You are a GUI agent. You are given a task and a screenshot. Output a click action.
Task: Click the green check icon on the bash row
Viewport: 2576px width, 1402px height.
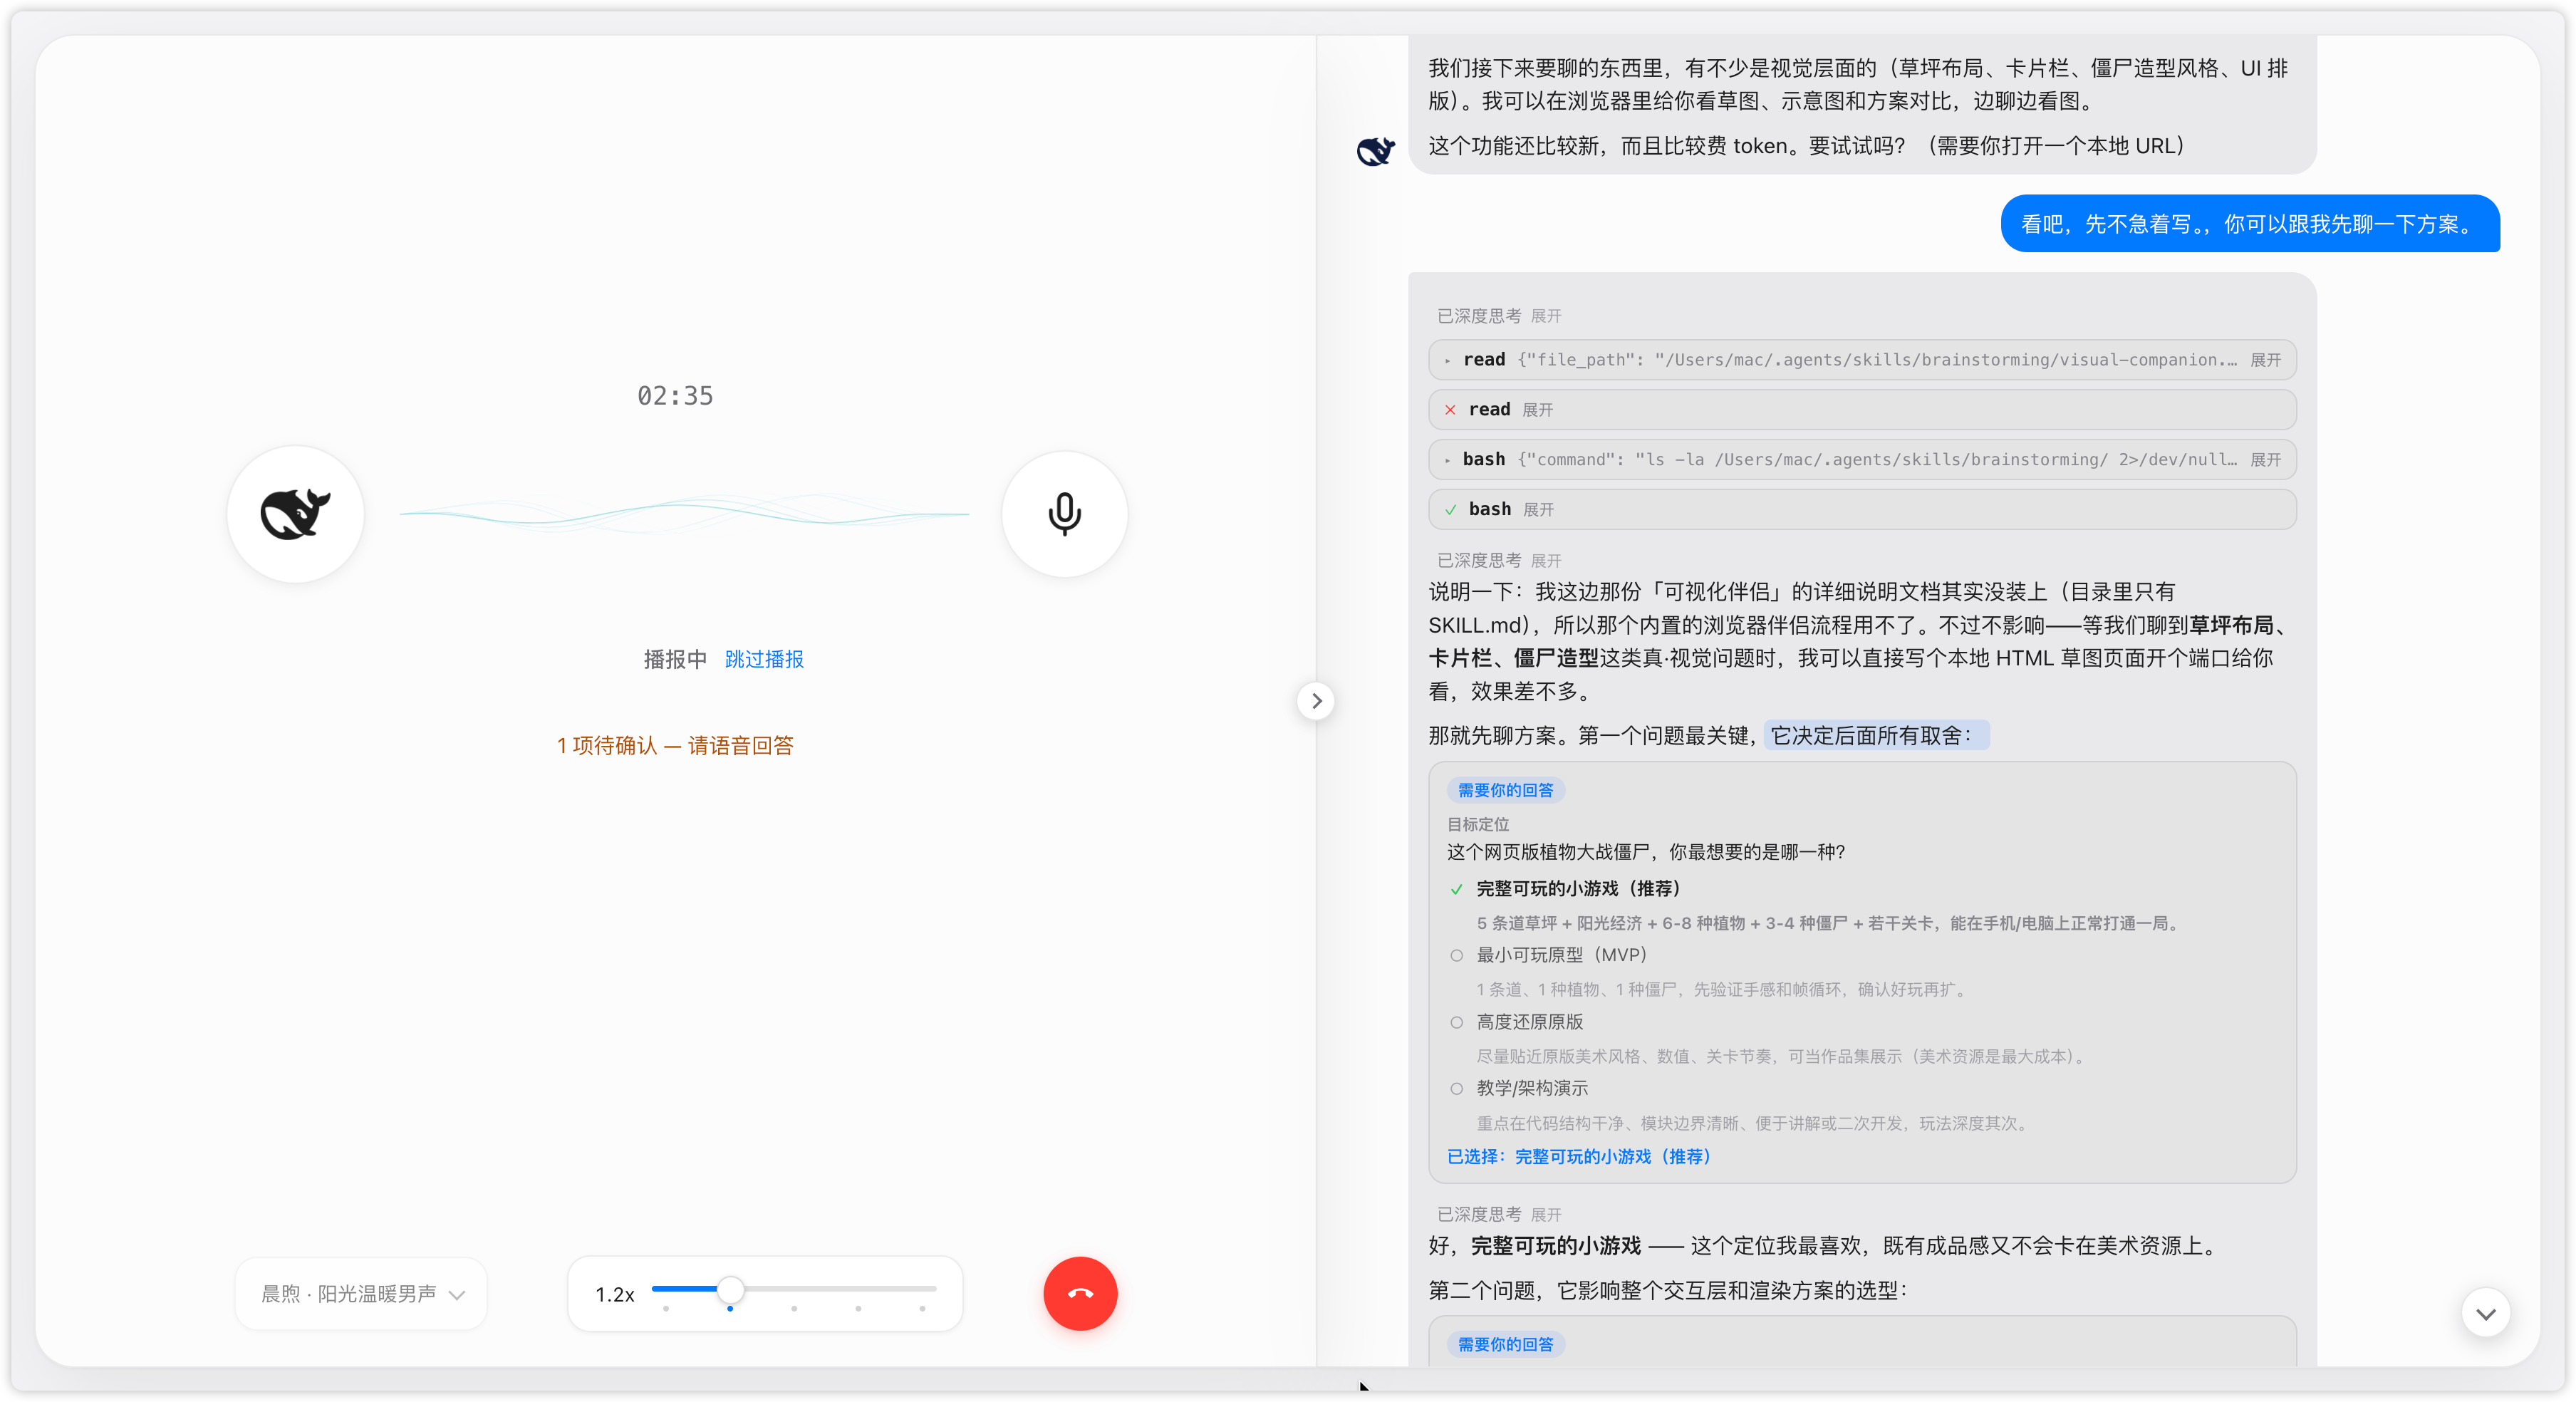click(x=1450, y=510)
